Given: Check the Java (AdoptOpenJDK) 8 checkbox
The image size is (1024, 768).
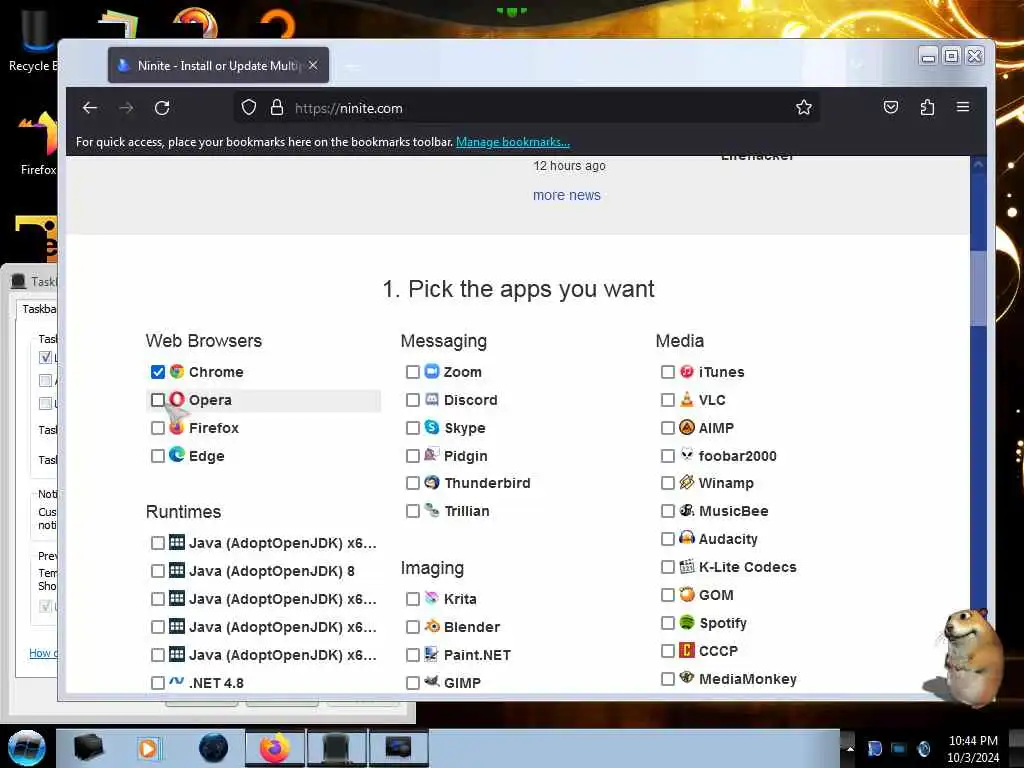Looking at the screenshot, I should click(157, 571).
